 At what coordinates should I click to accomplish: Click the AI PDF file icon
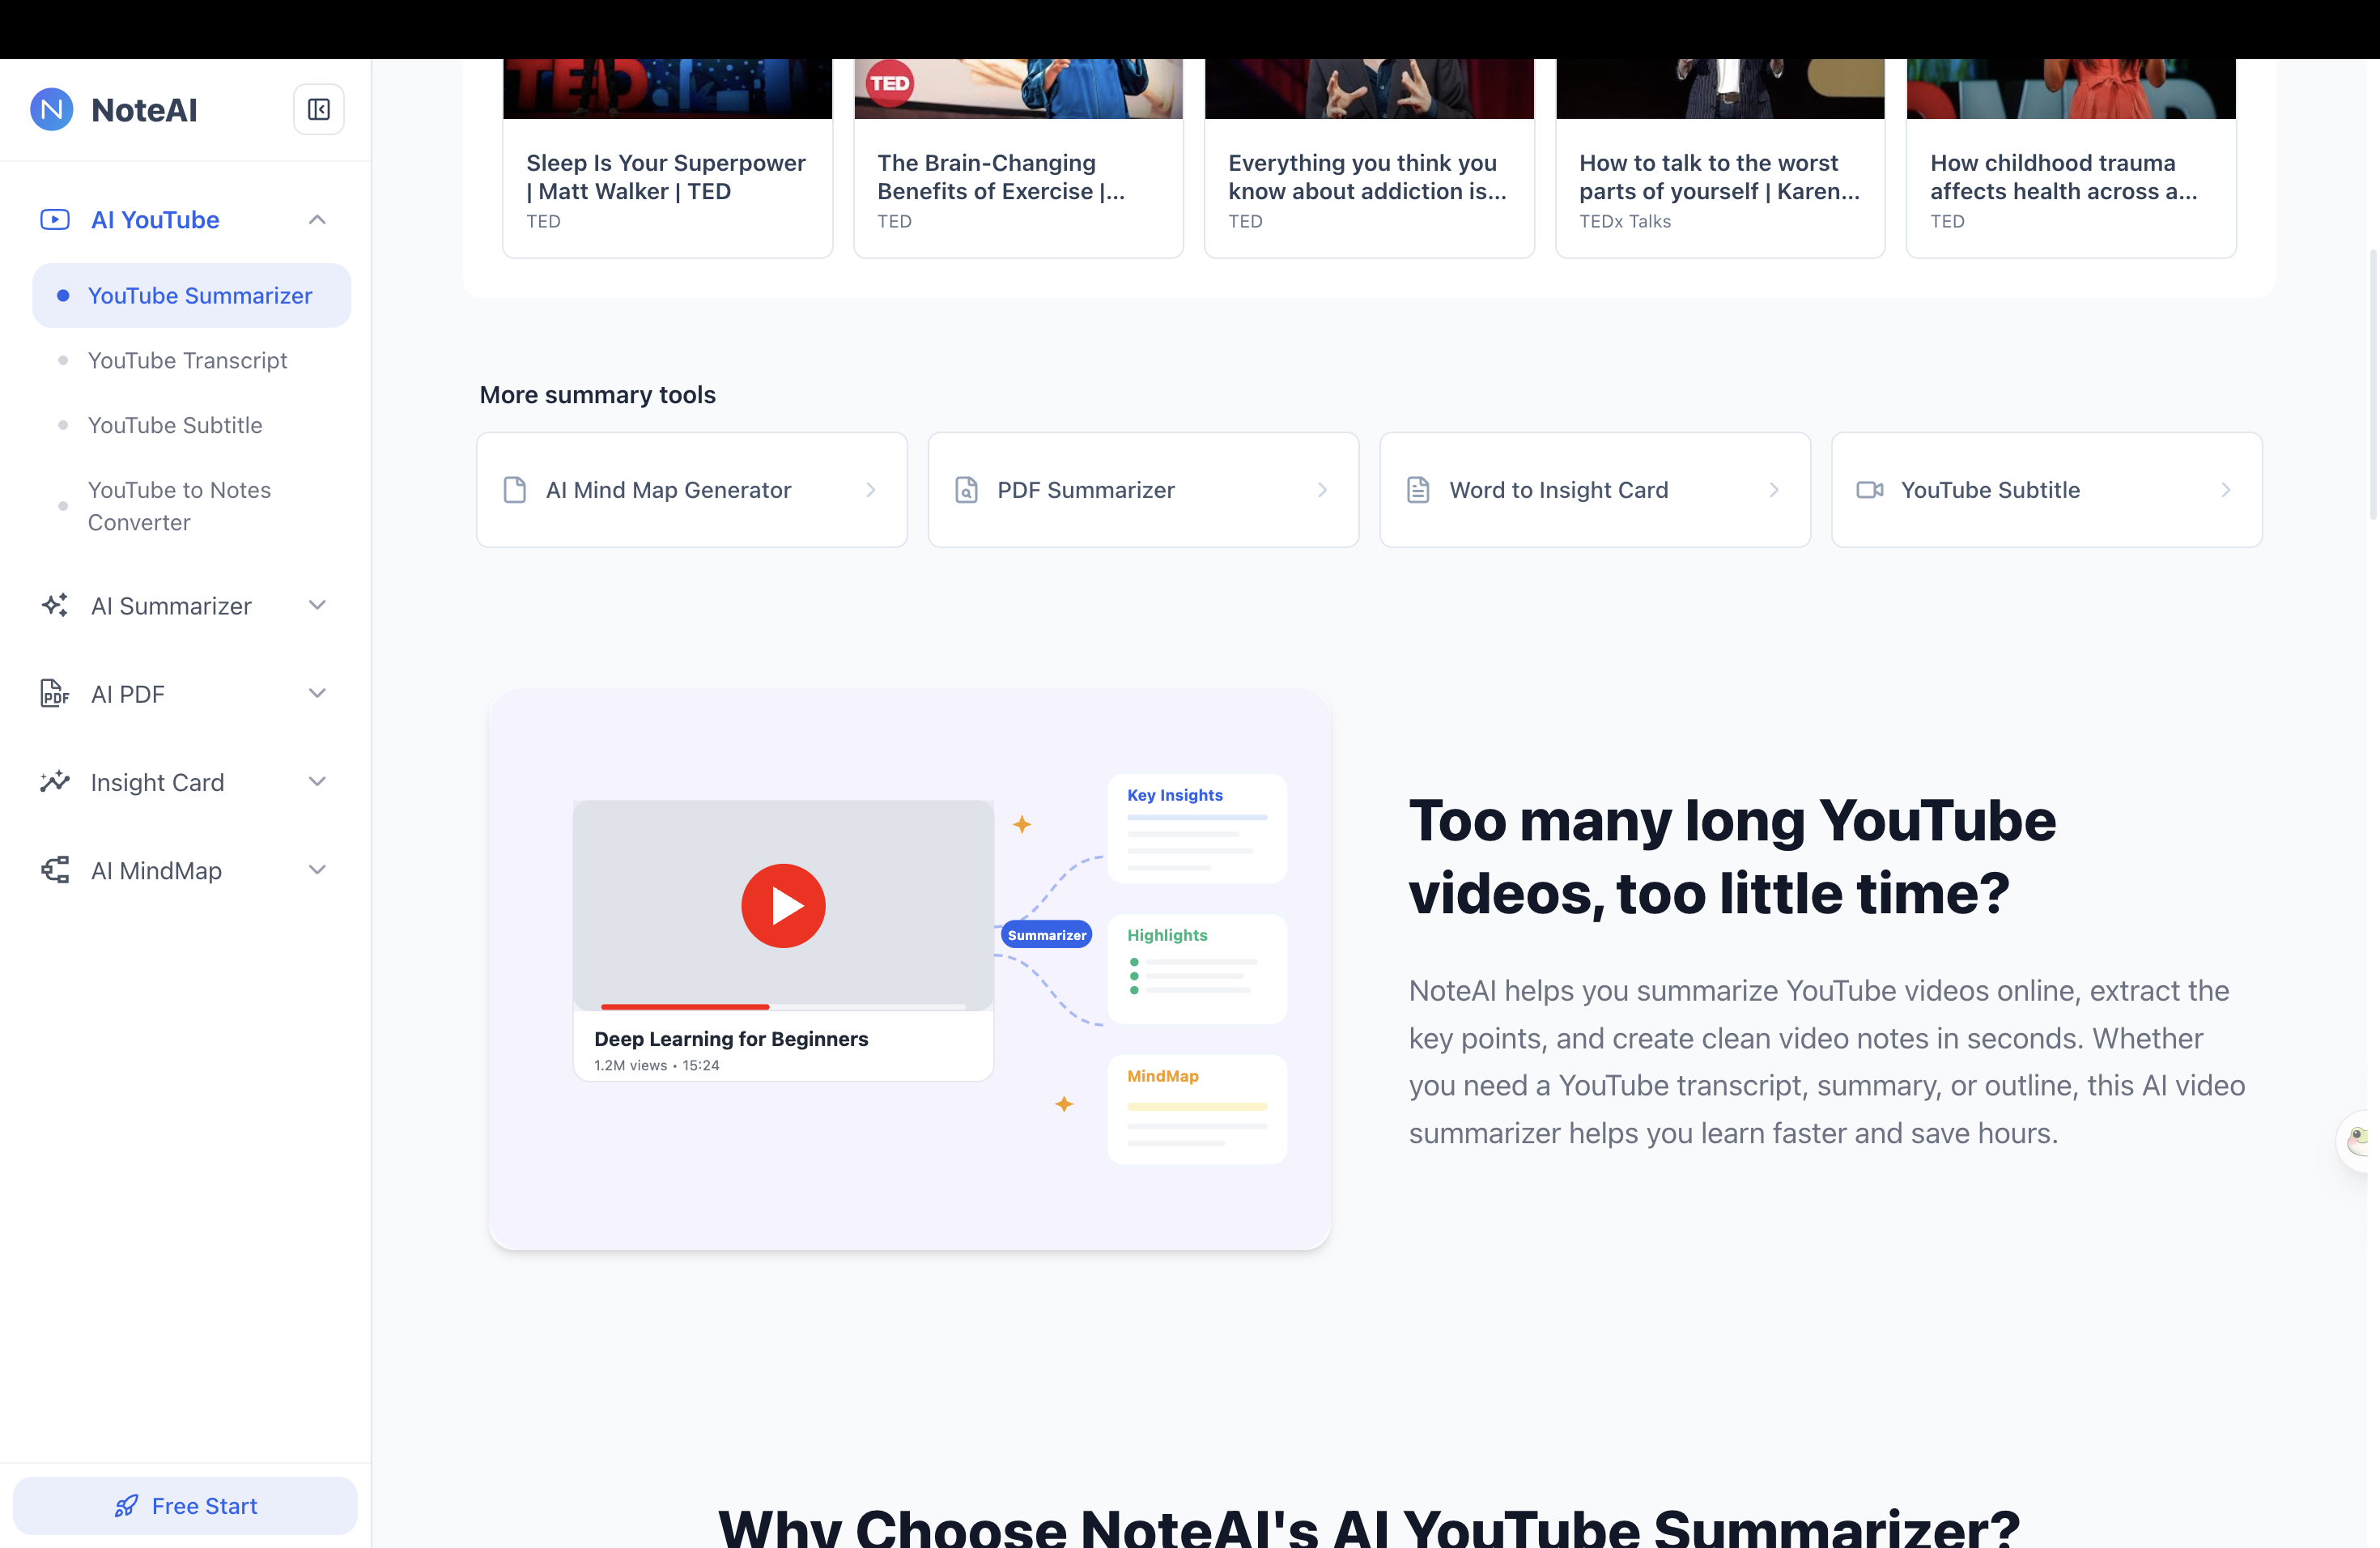55,693
